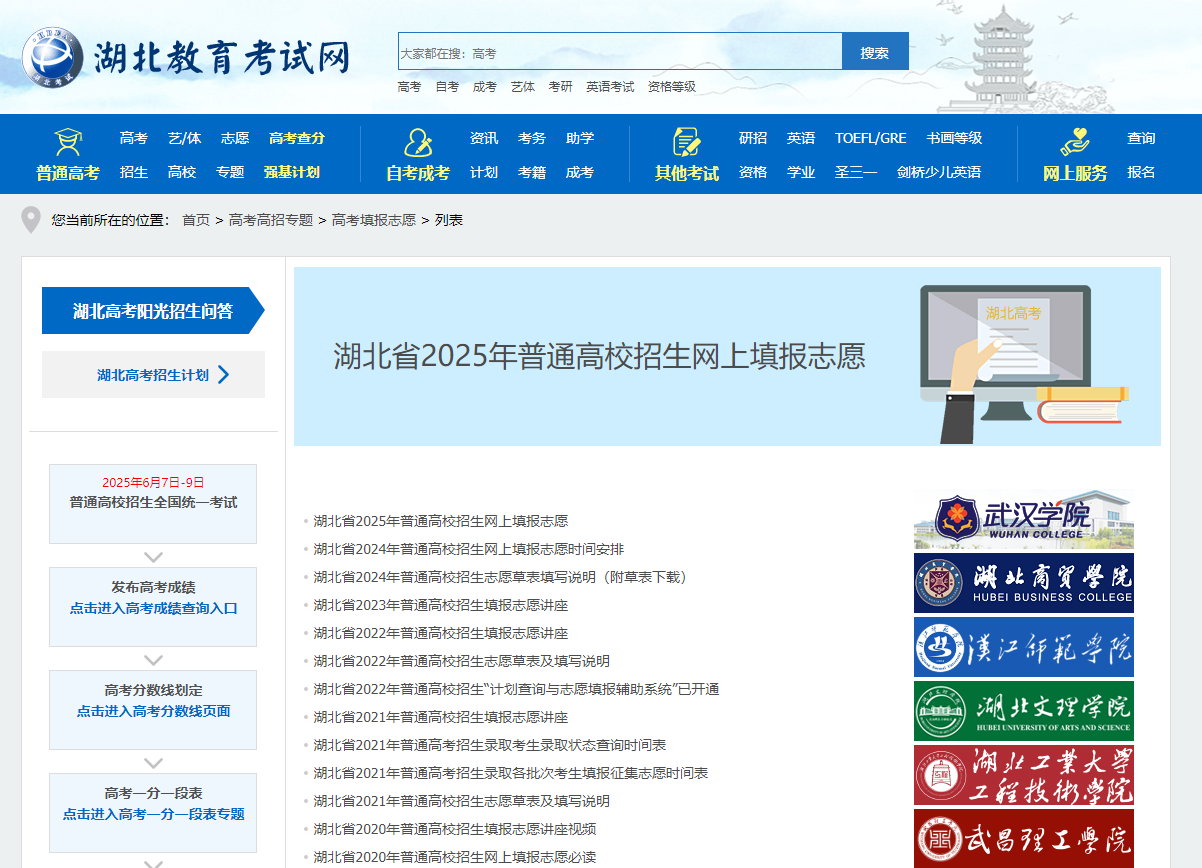Screen dimensions: 1202x868
Task: Click the 其他考试 notepad icon
Action: click(687, 141)
